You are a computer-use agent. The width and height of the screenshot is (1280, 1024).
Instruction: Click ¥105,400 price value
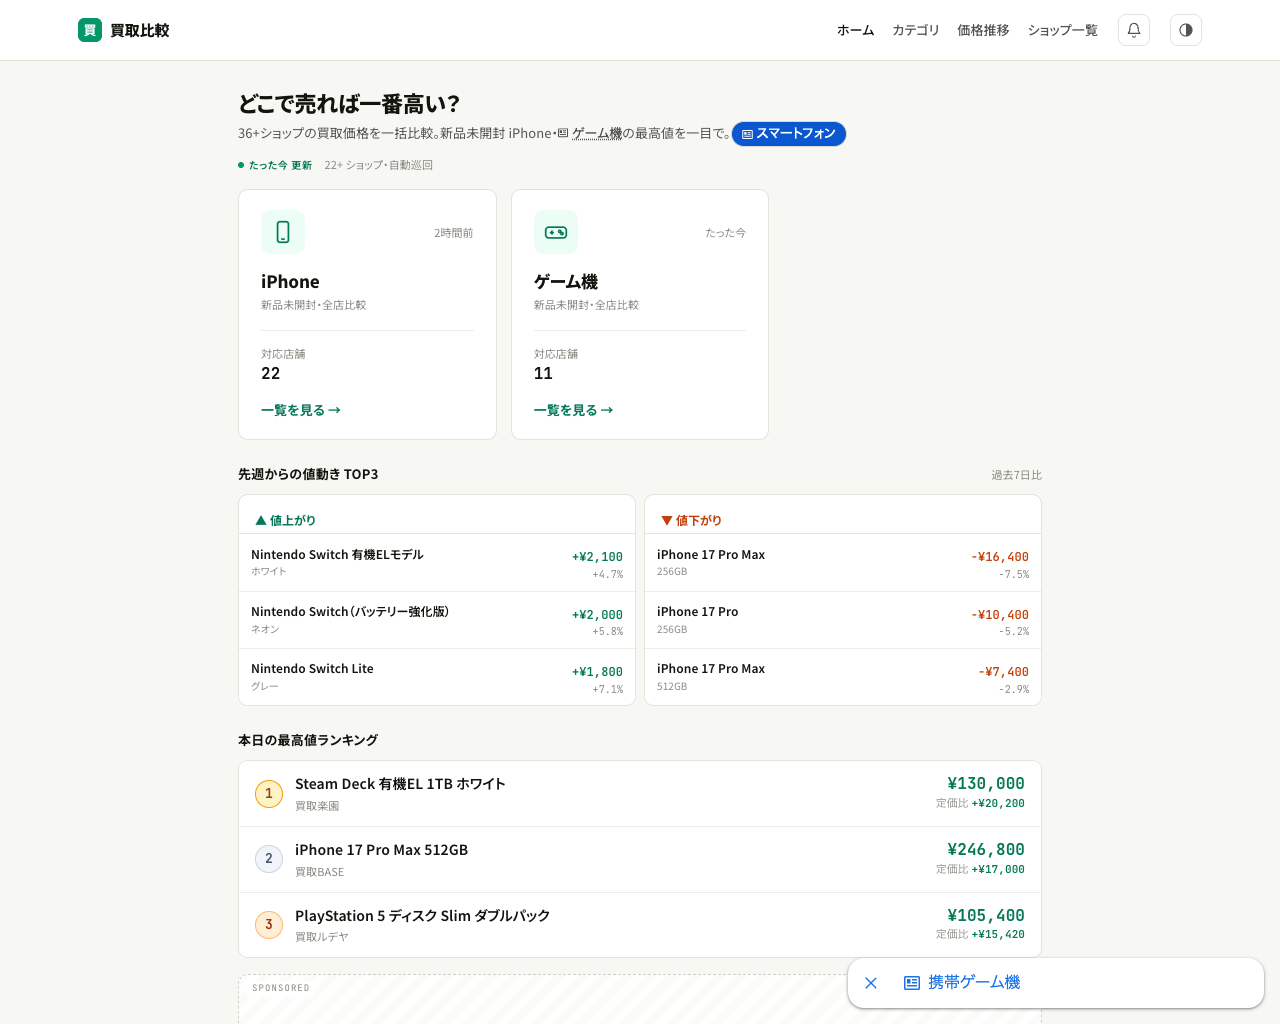coord(986,916)
